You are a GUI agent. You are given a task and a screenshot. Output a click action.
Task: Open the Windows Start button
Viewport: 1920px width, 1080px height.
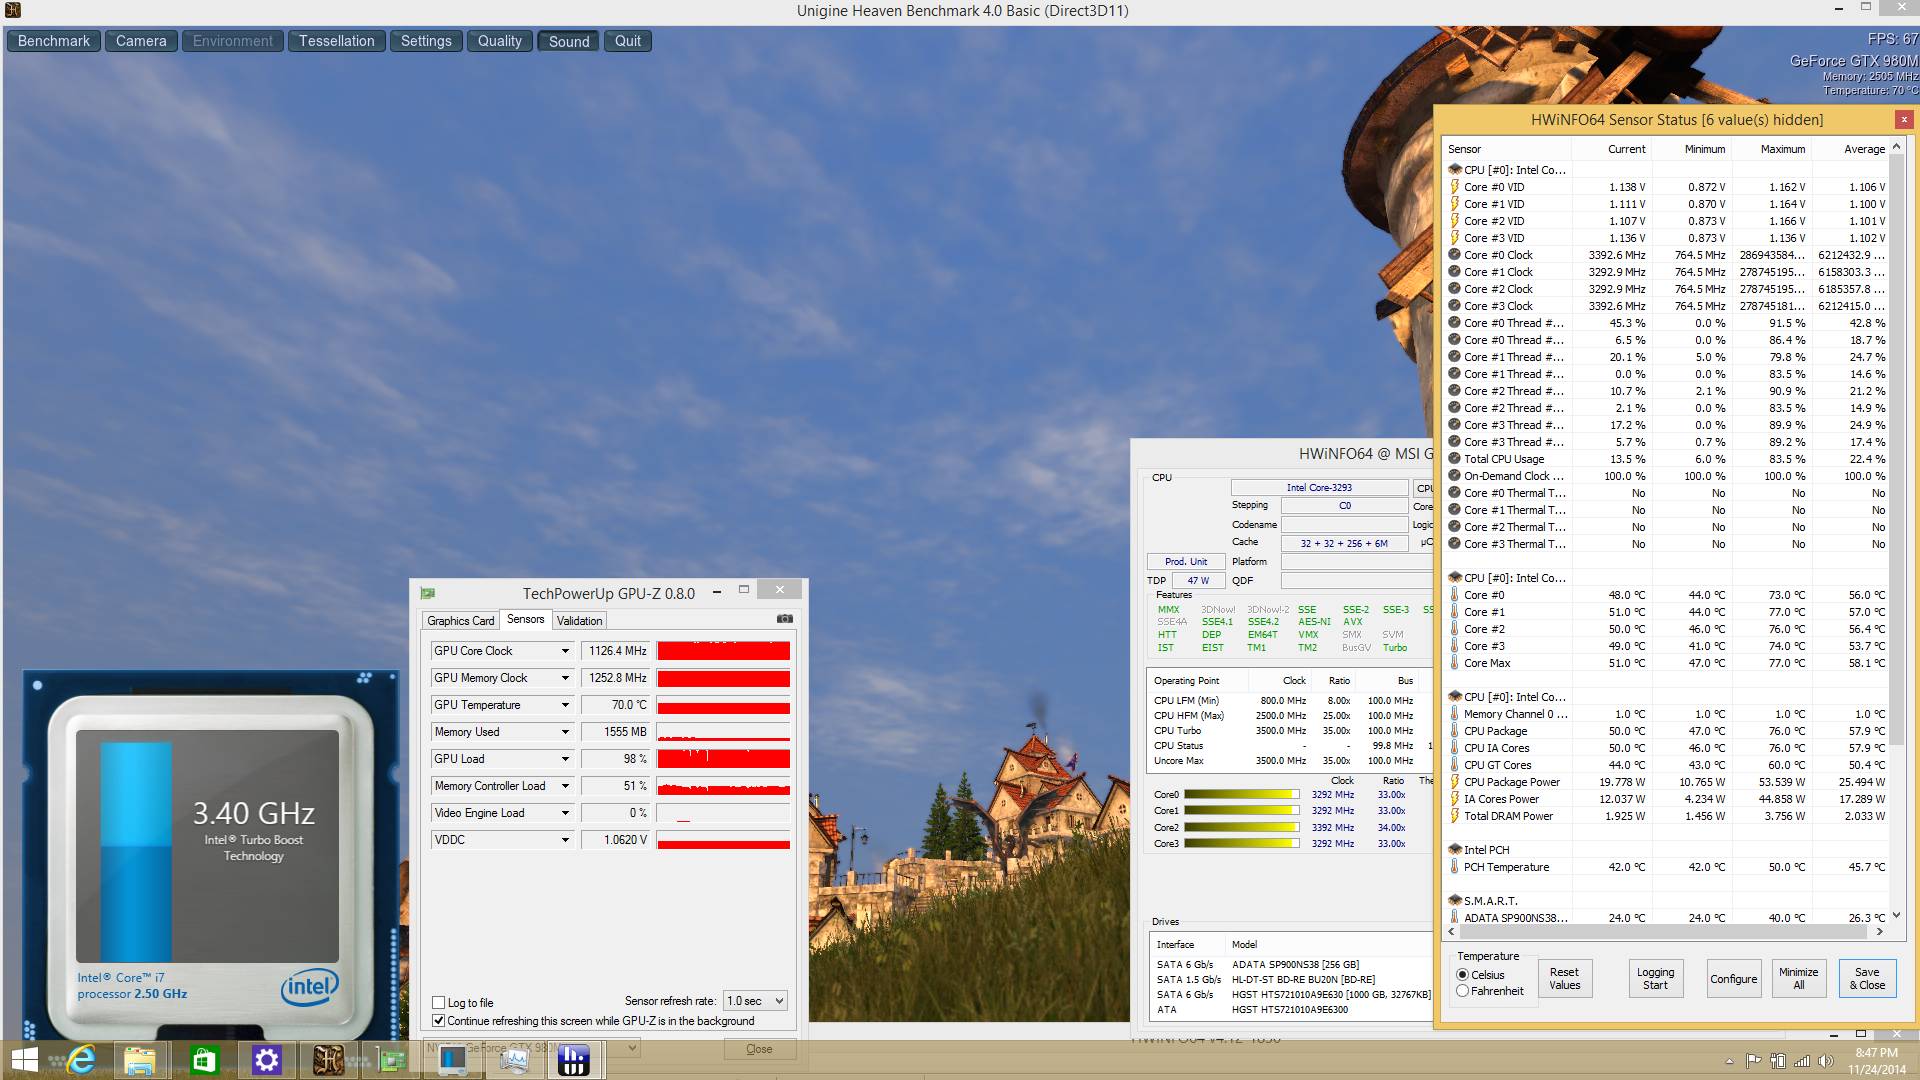click(24, 1060)
